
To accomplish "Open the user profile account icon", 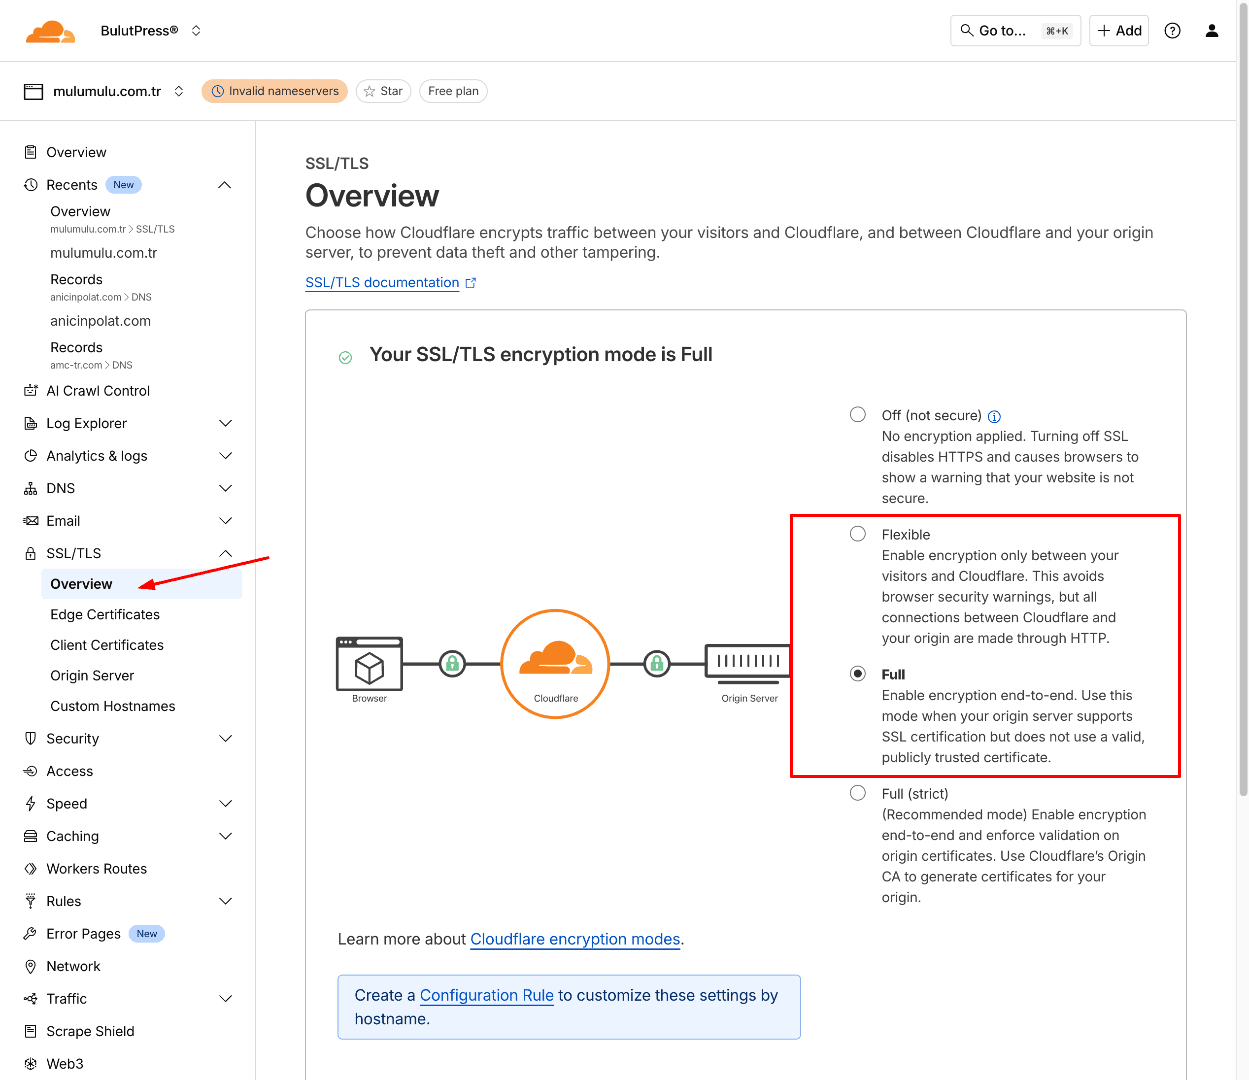I will click(x=1211, y=31).
